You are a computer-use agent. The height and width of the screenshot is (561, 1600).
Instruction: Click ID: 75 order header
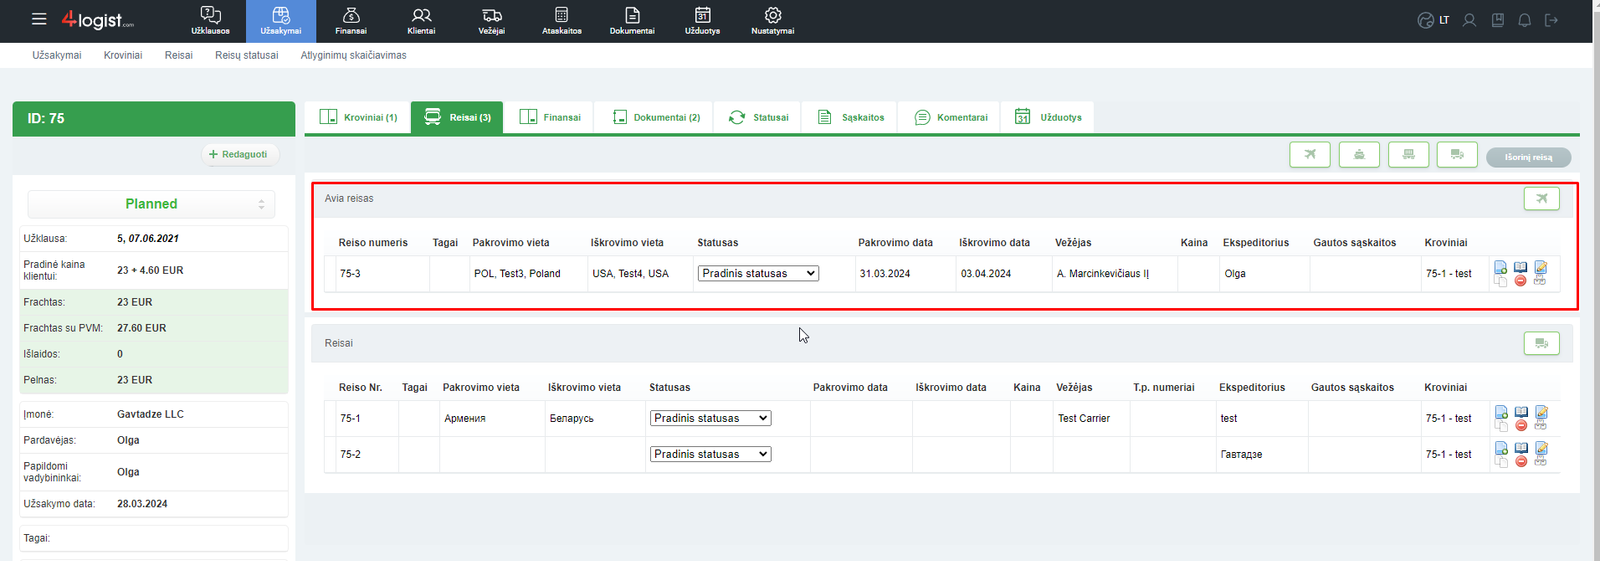click(x=154, y=118)
